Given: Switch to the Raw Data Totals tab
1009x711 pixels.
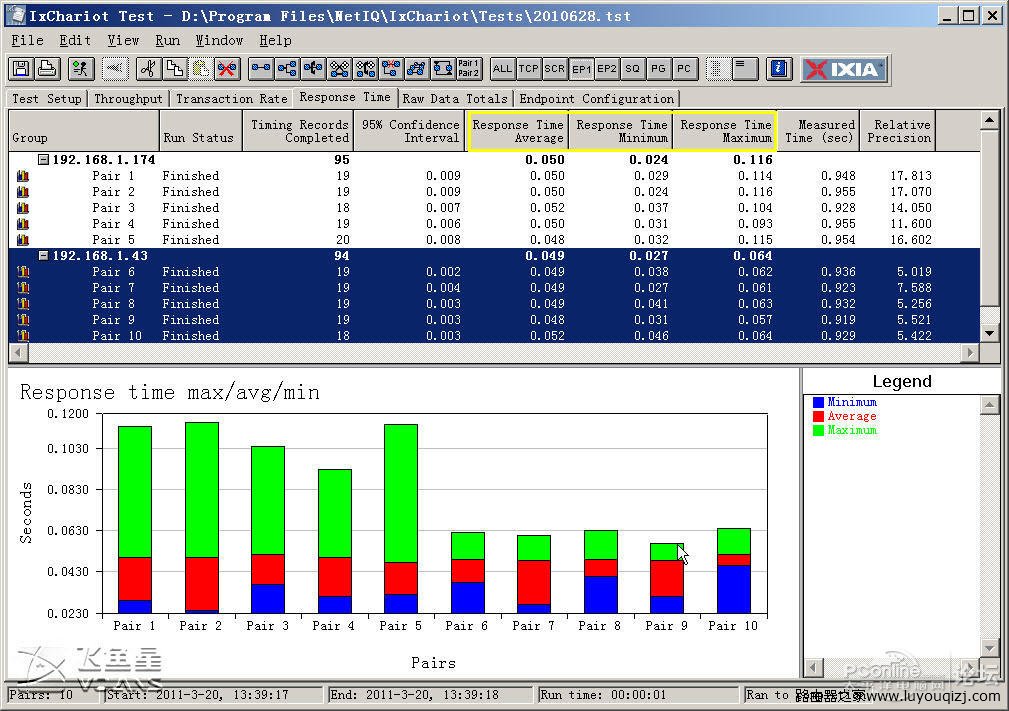Looking at the screenshot, I should point(455,98).
